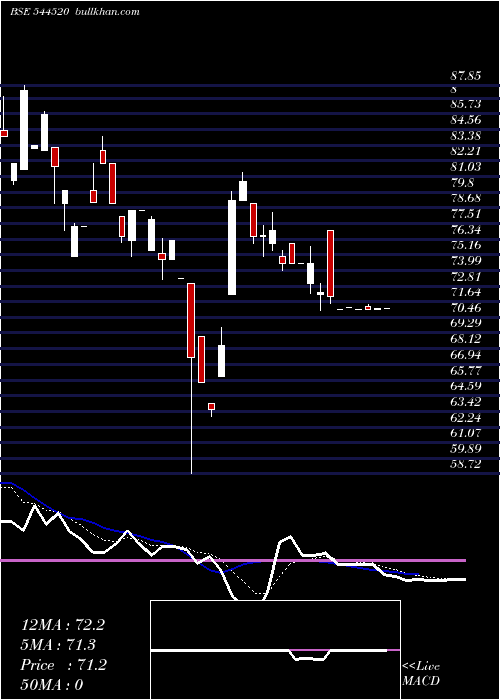The image size is (500, 700).
Task: Click the MACD histogram box
Action: pyautogui.click(x=275, y=650)
